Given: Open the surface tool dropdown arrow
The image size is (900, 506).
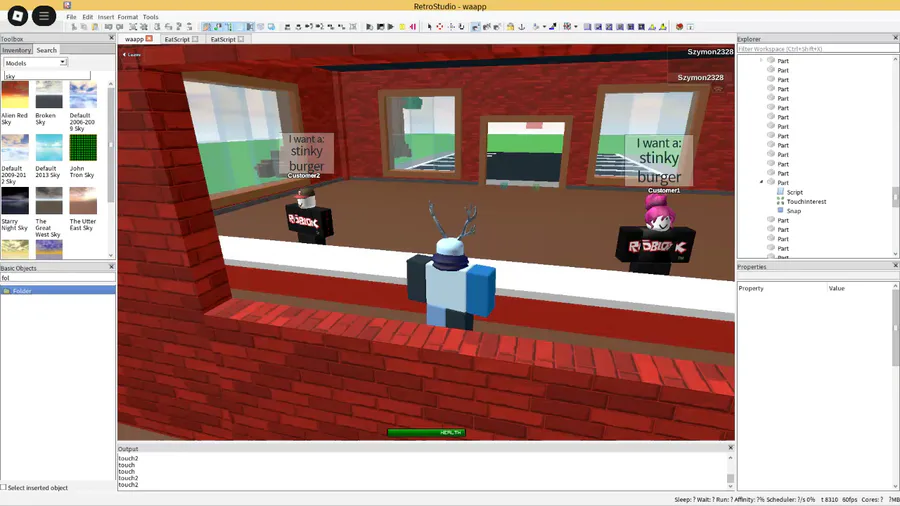Looking at the screenshot, I should (576, 27).
